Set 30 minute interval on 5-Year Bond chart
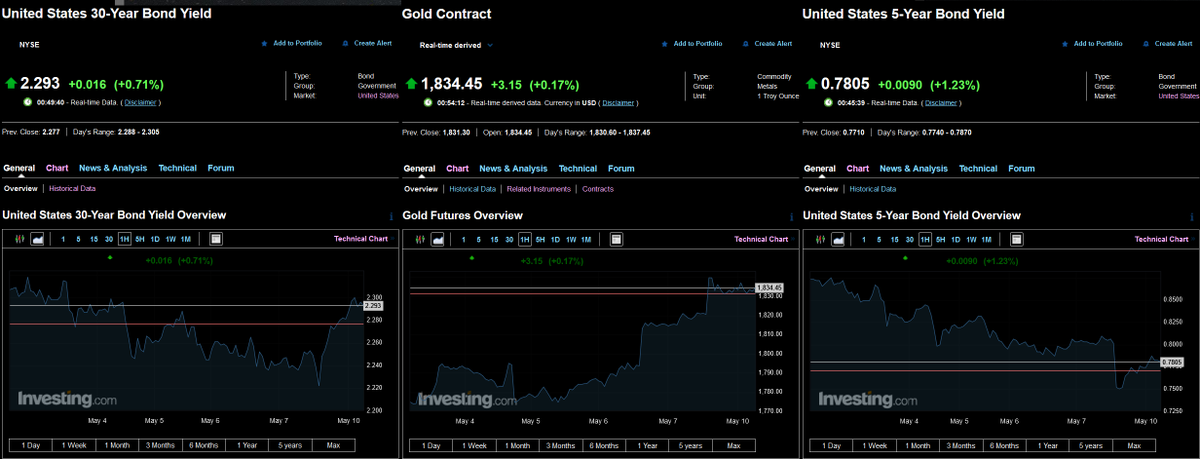Image resolution: width=1200 pixels, height=459 pixels. [x=909, y=239]
